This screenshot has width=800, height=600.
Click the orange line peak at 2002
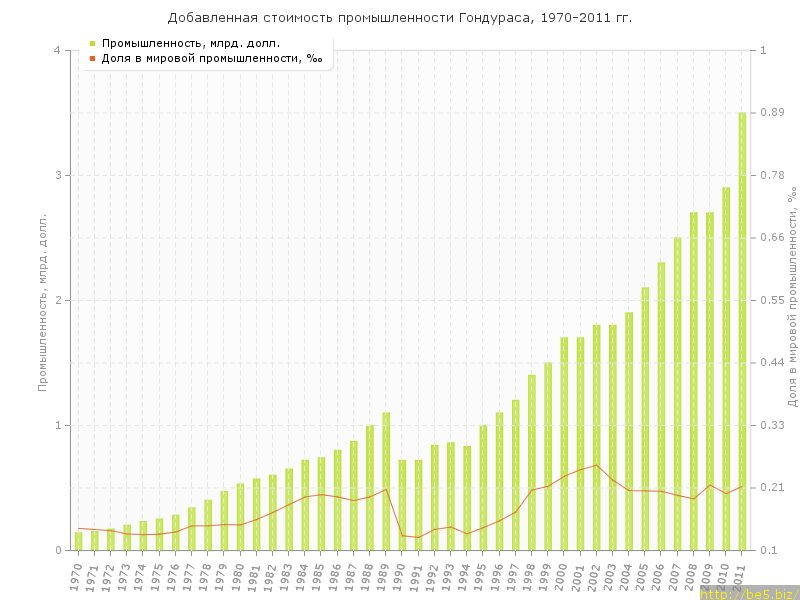coord(596,465)
